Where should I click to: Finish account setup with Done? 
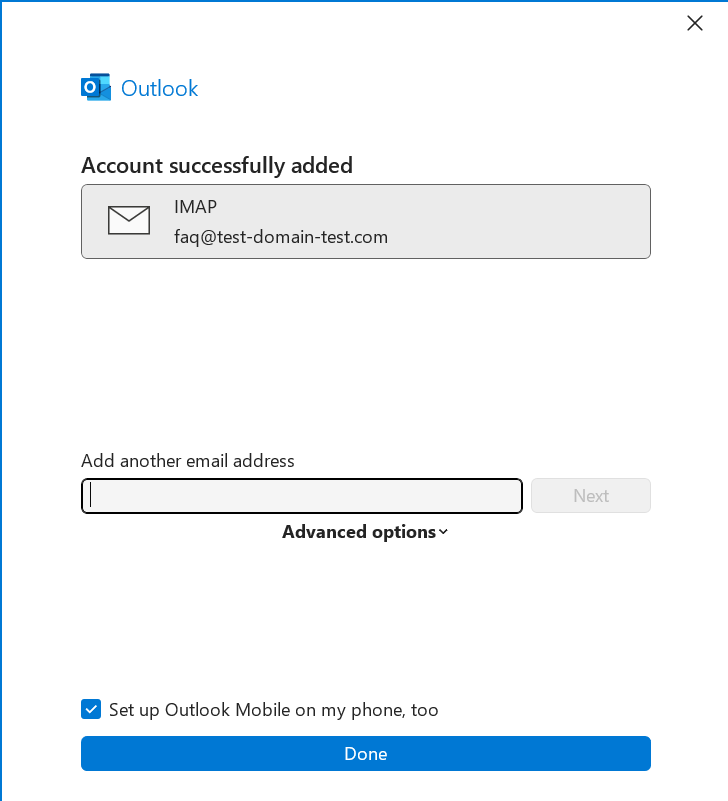coord(365,754)
